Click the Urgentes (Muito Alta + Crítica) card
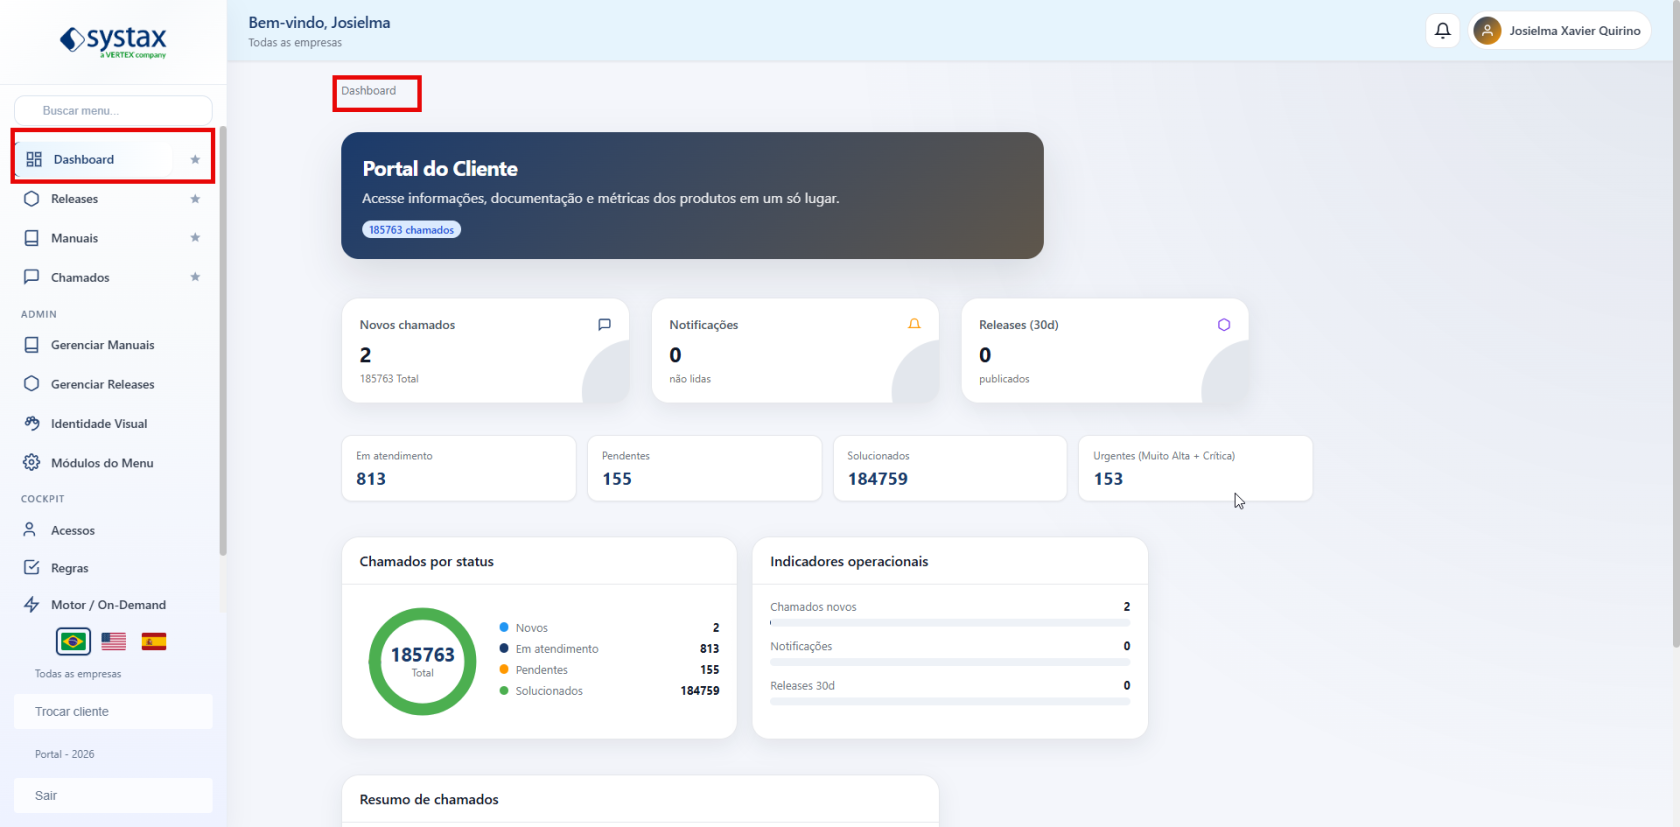Viewport: 1680px width, 827px height. pos(1195,468)
